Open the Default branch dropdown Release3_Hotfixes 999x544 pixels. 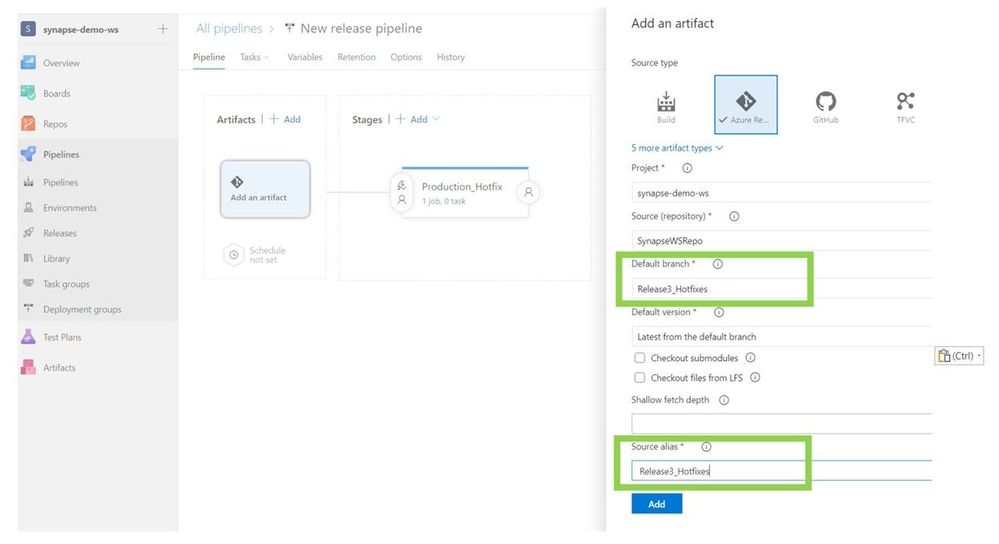click(x=781, y=289)
